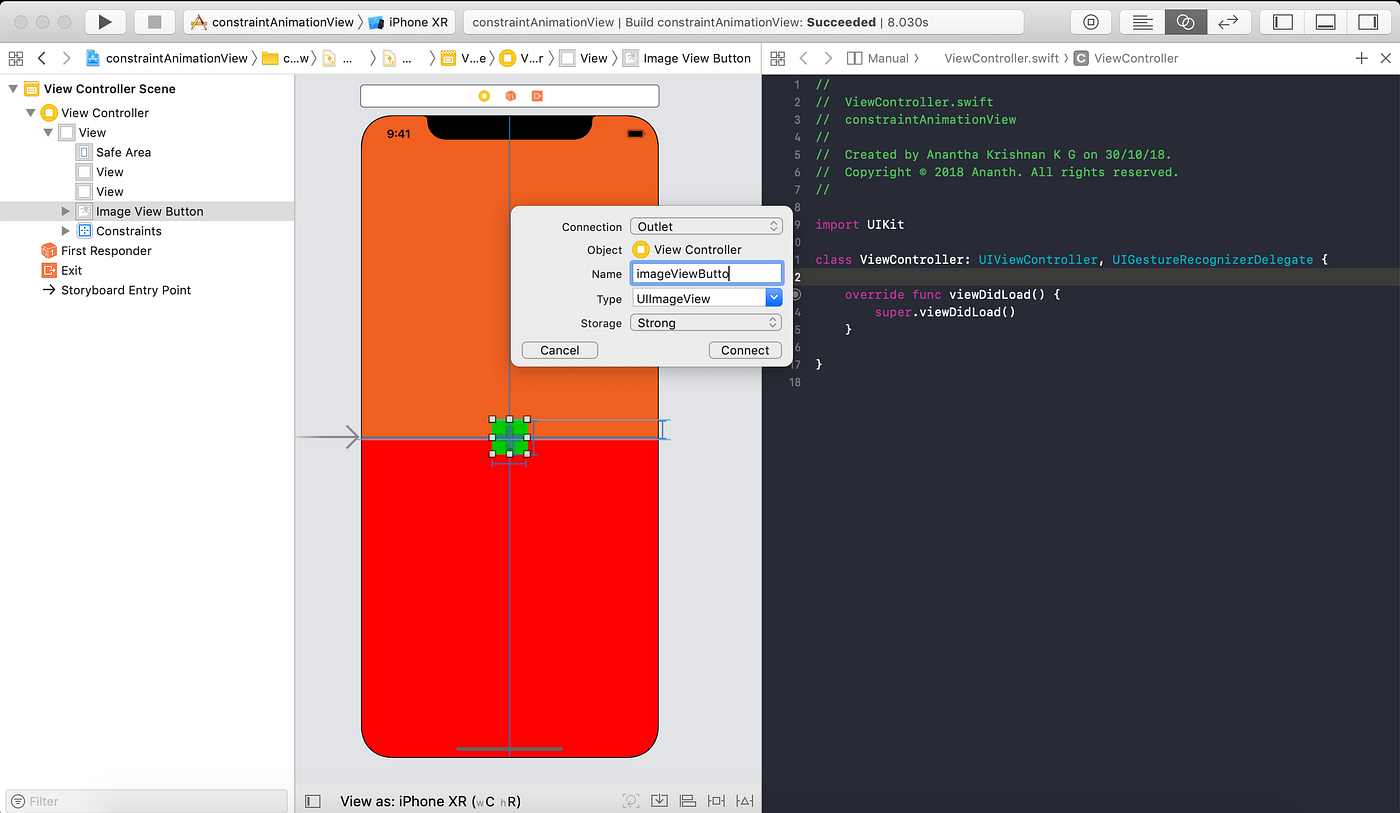Open the Assistant editor icon
Screen dimensions: 1400x813
click(1186, 21)
